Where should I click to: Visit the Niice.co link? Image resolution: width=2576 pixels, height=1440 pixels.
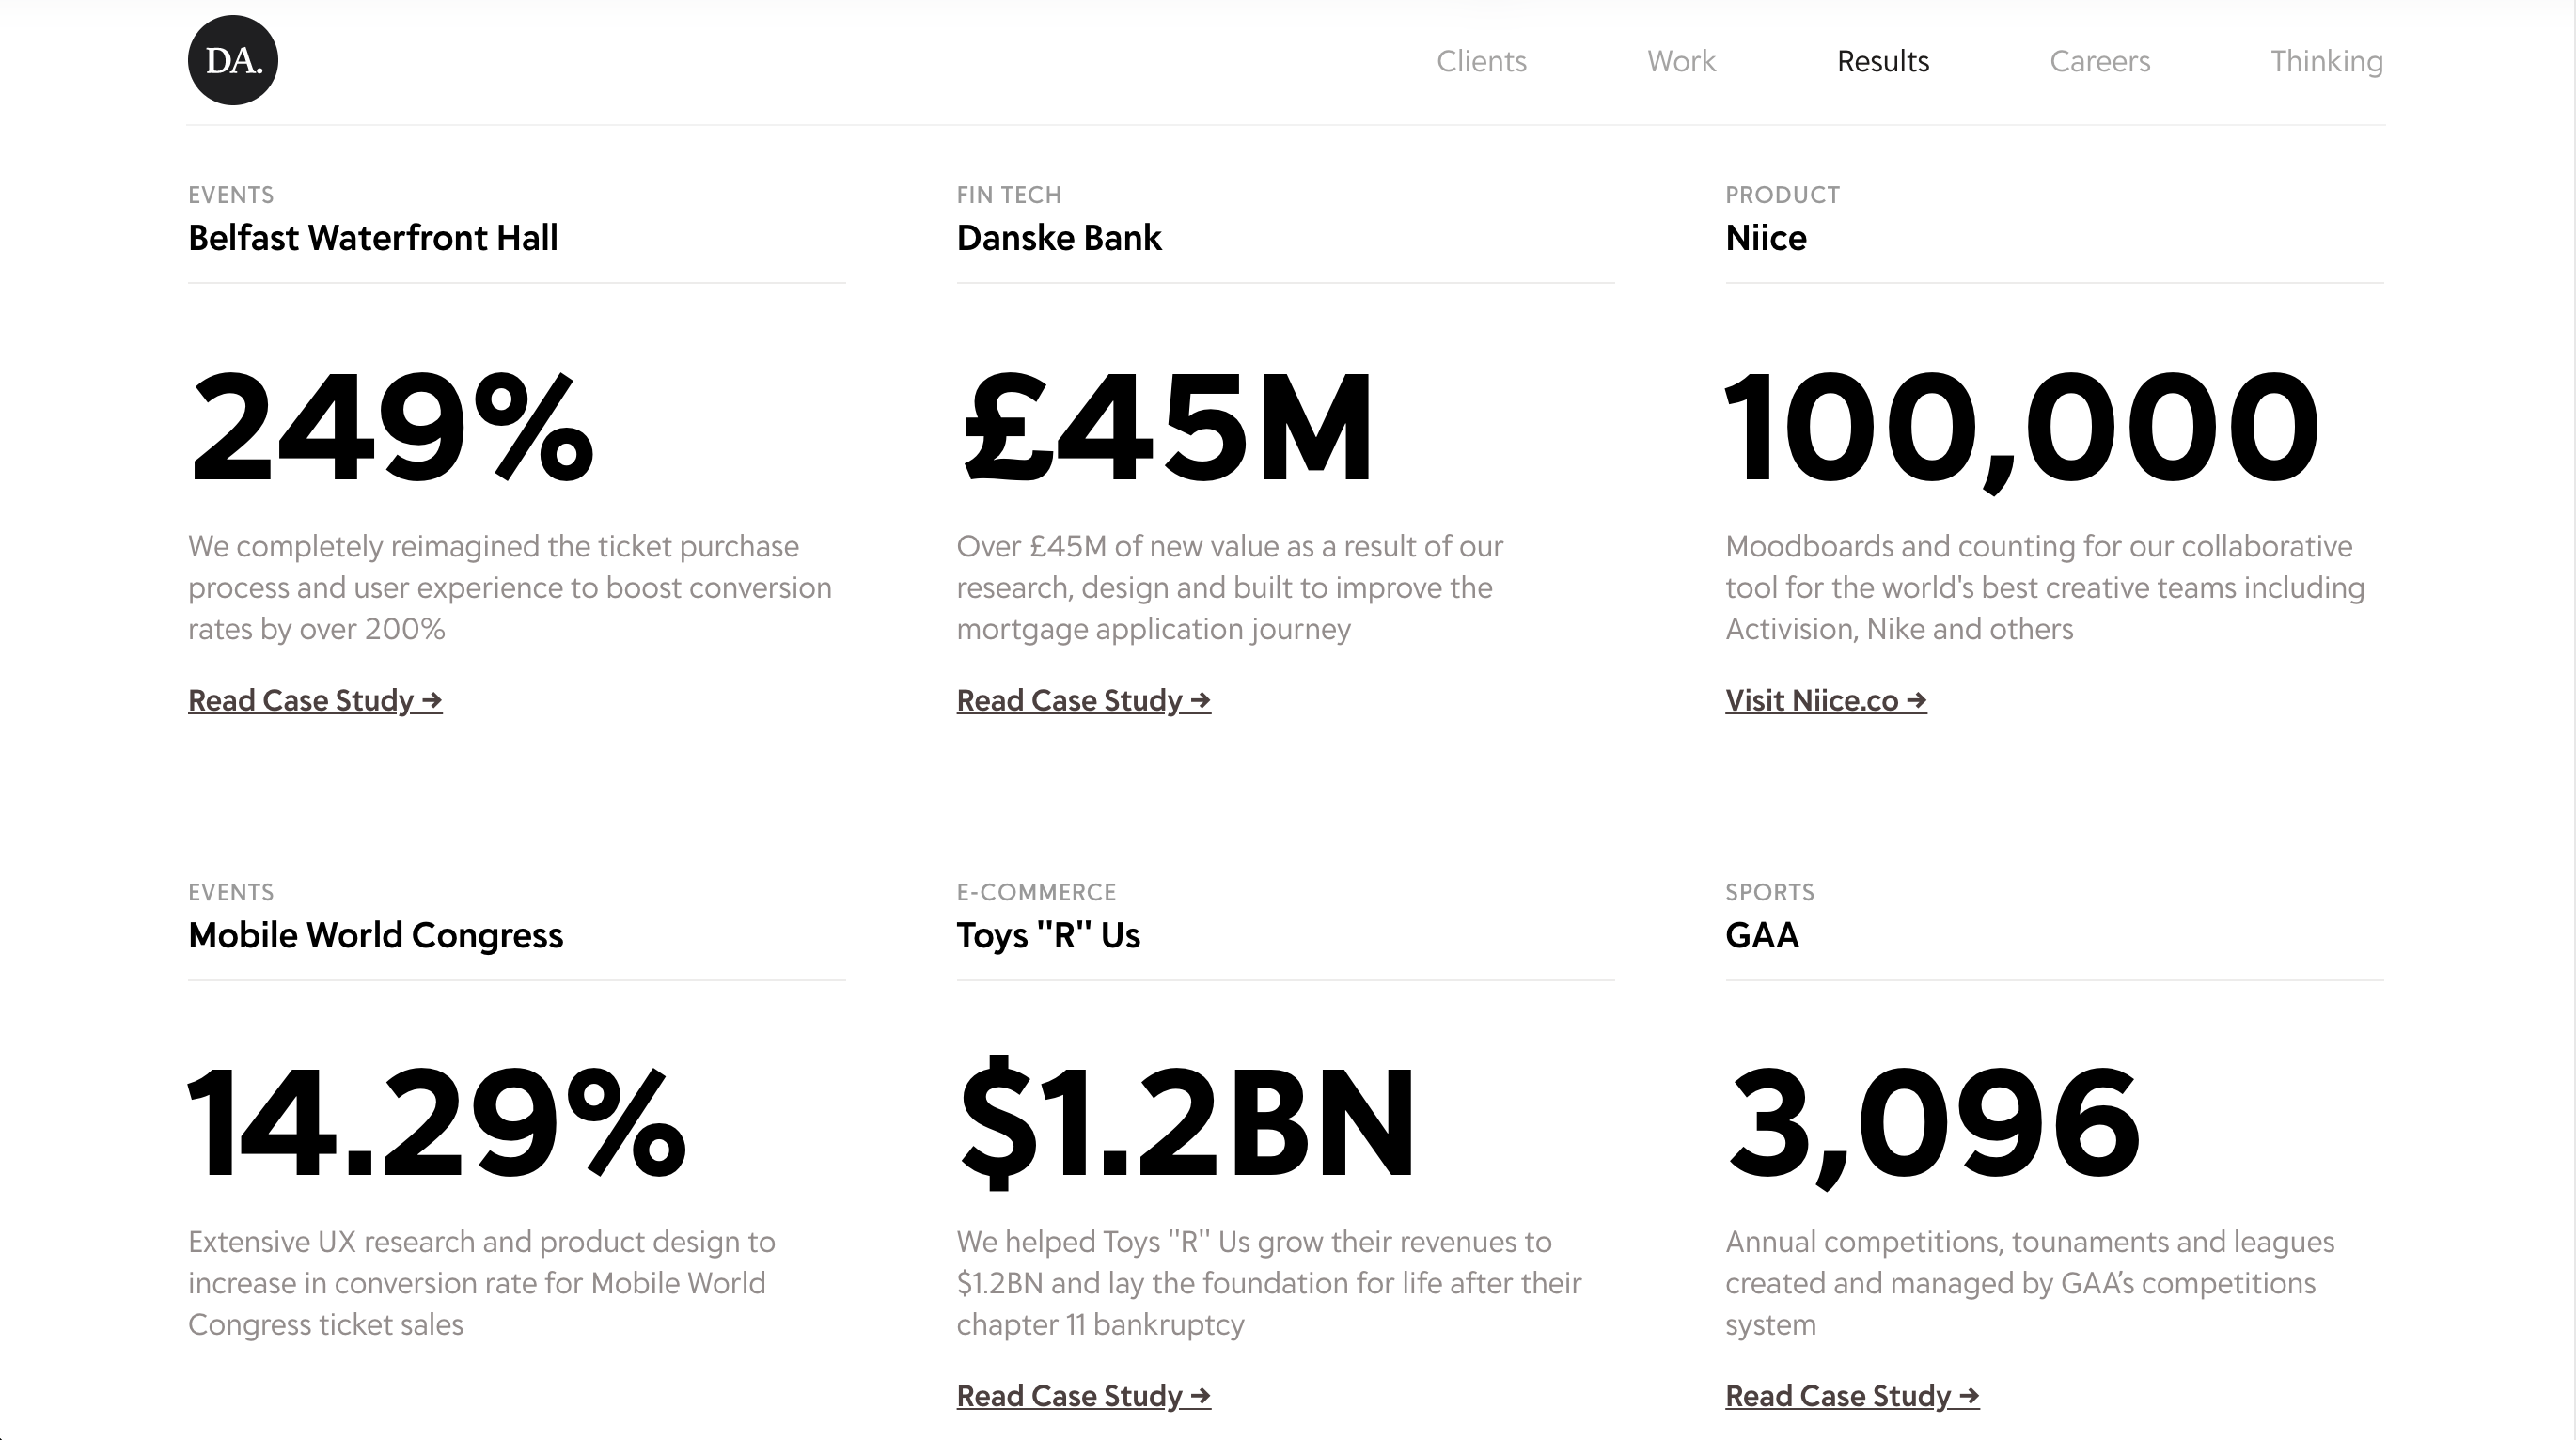(1825, 700)
